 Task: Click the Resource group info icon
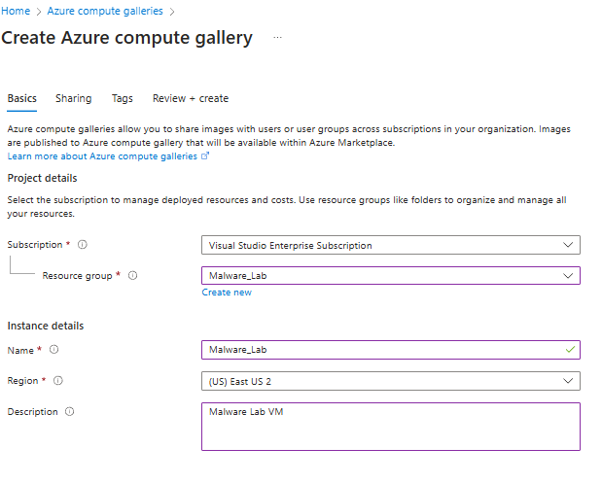pyautogui.click(x=132, y=275)
